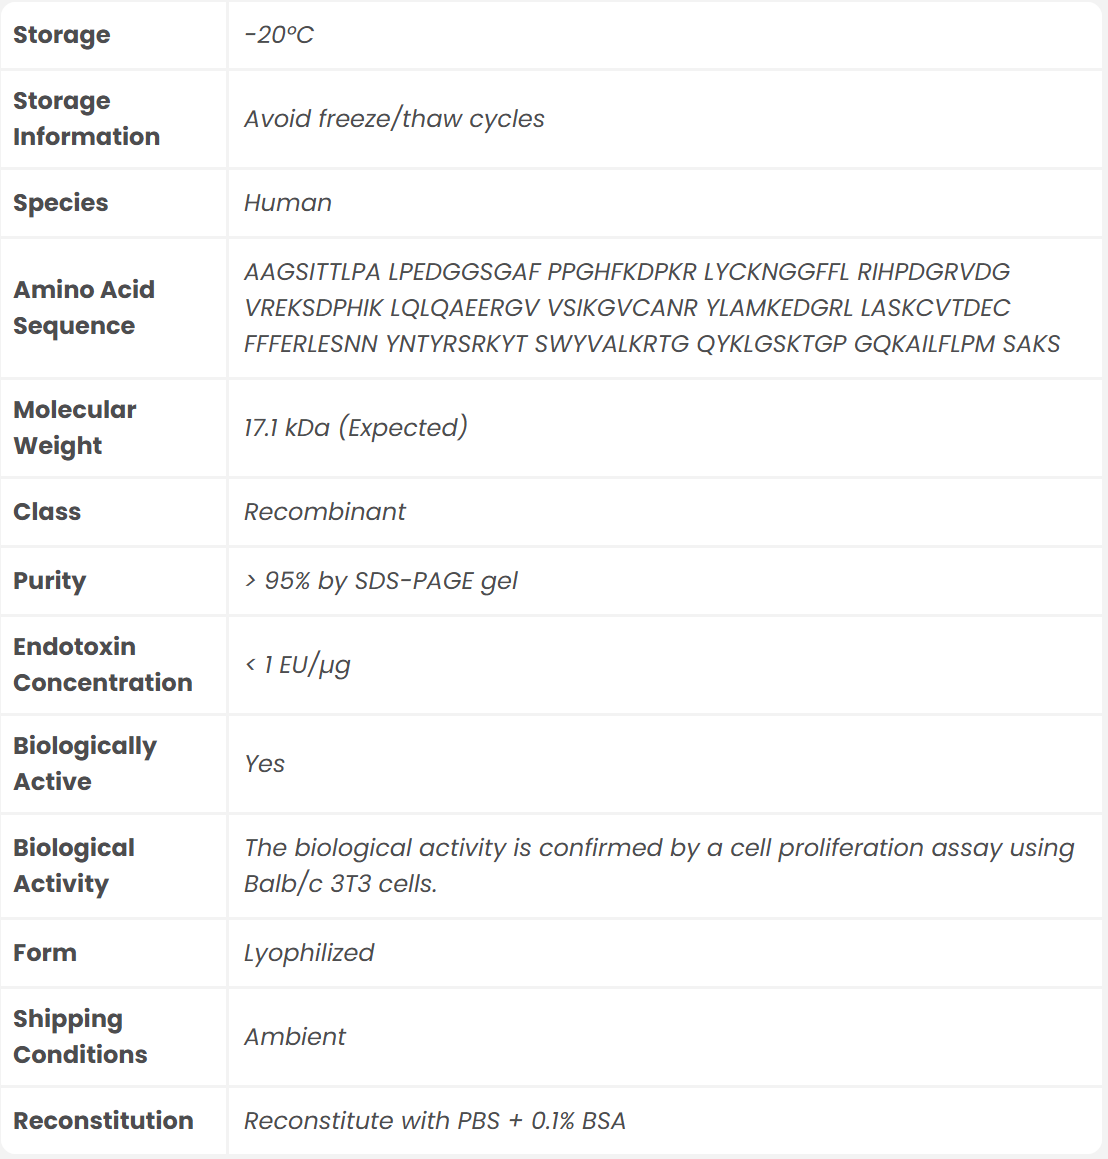Select the Shipping Conditions label
Image resolution: width=1108 pixels, height=1159 pixels.
80,1037
